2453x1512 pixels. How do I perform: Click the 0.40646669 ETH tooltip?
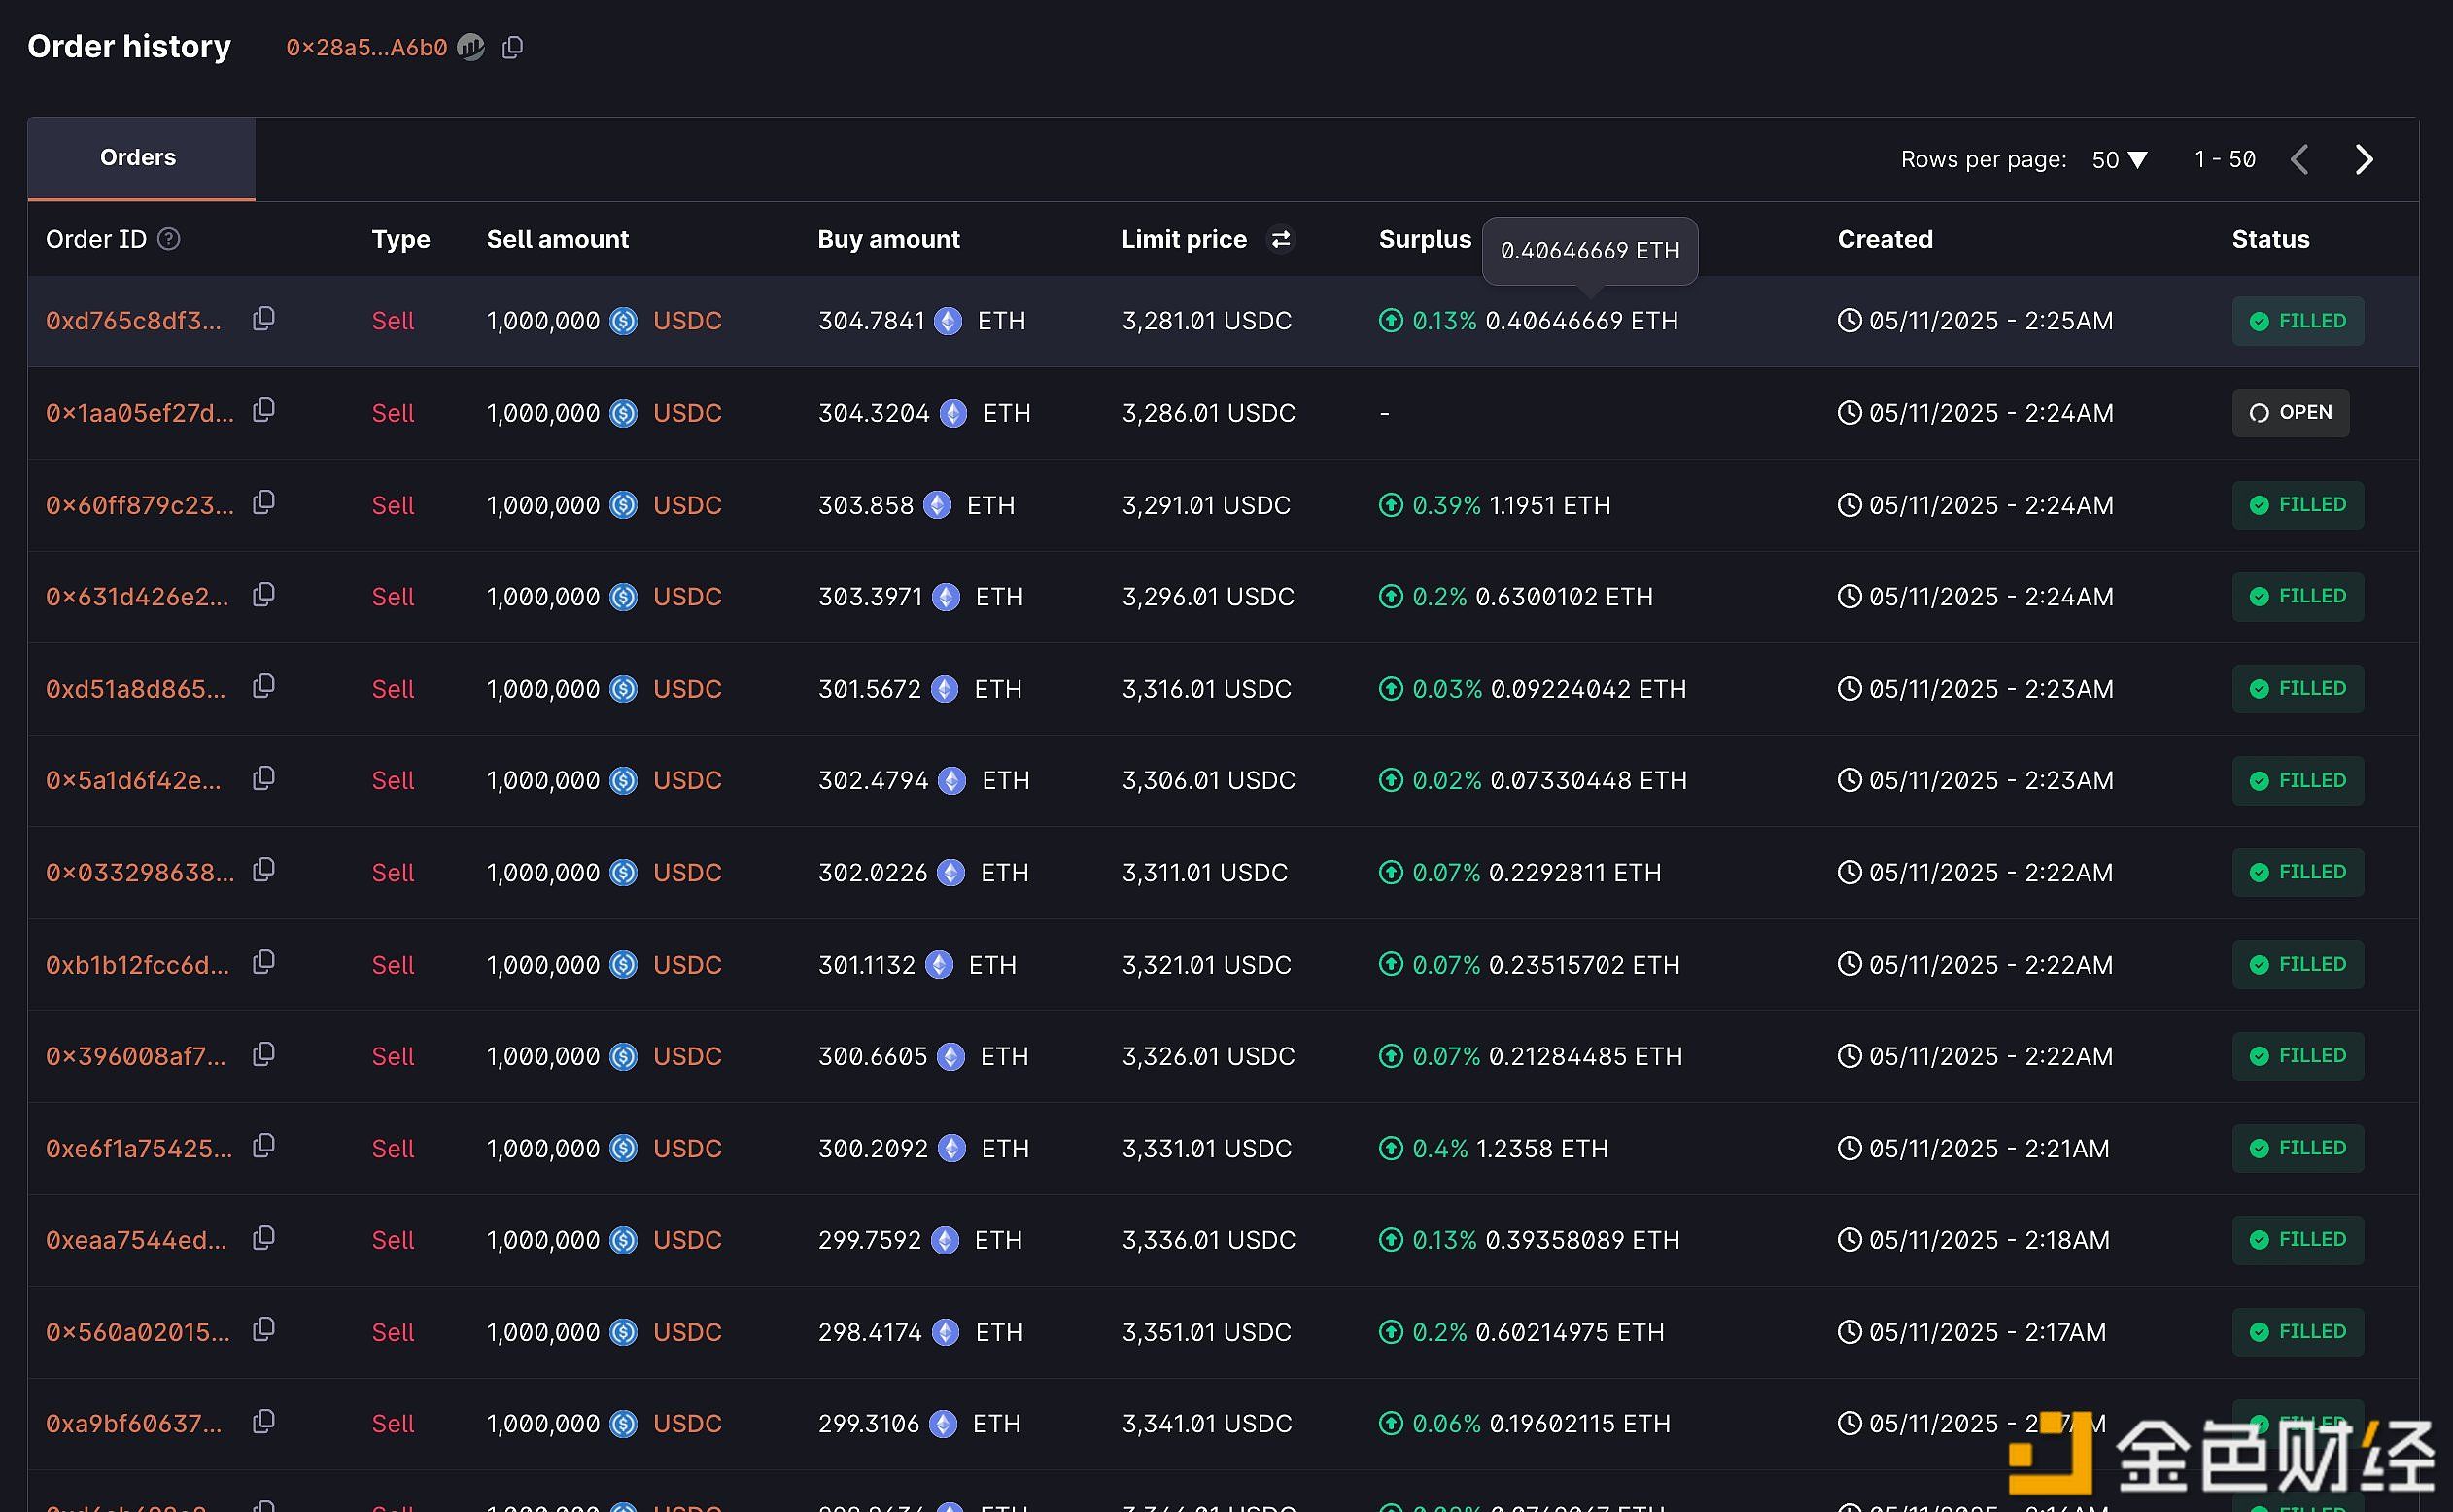pyautogui.click(x=1589, y=251)
